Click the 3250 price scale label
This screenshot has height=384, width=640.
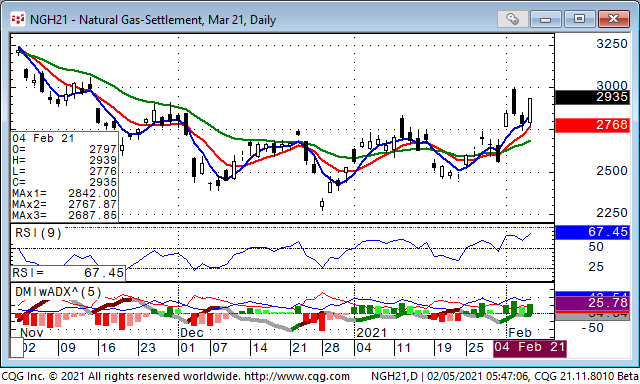click(x=612, y=44)
